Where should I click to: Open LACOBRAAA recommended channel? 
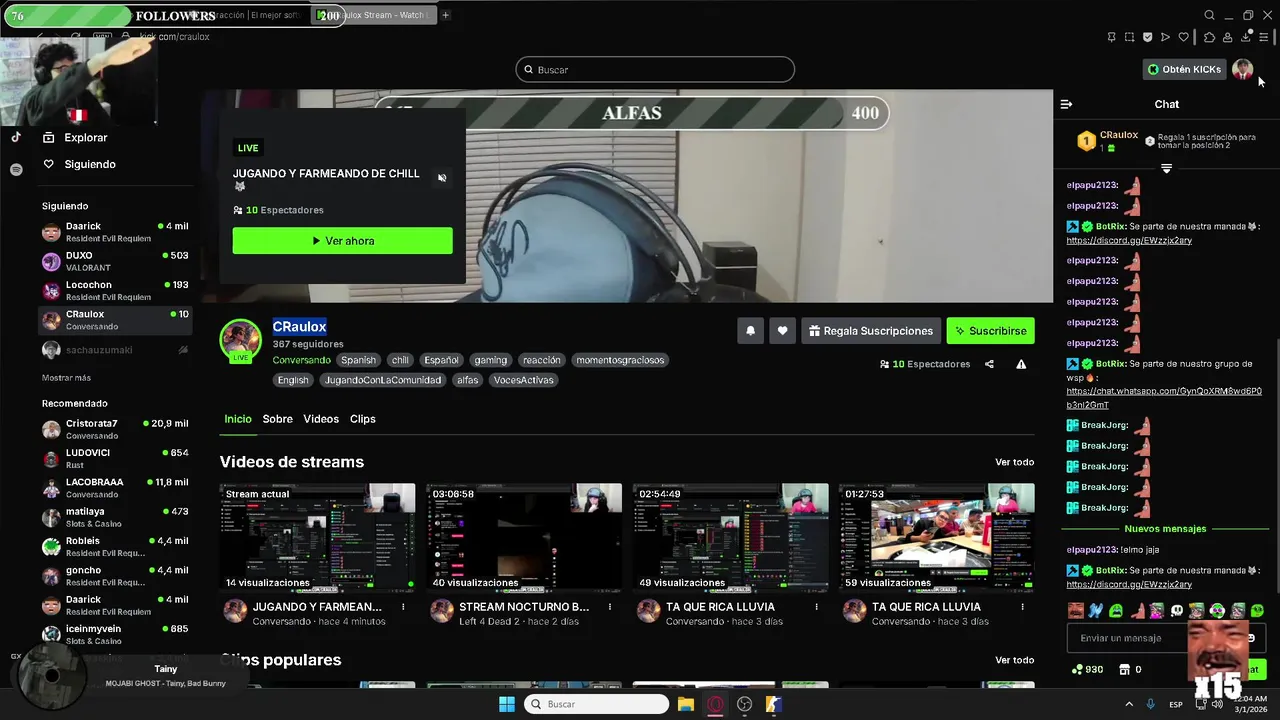tap(114, 487)
